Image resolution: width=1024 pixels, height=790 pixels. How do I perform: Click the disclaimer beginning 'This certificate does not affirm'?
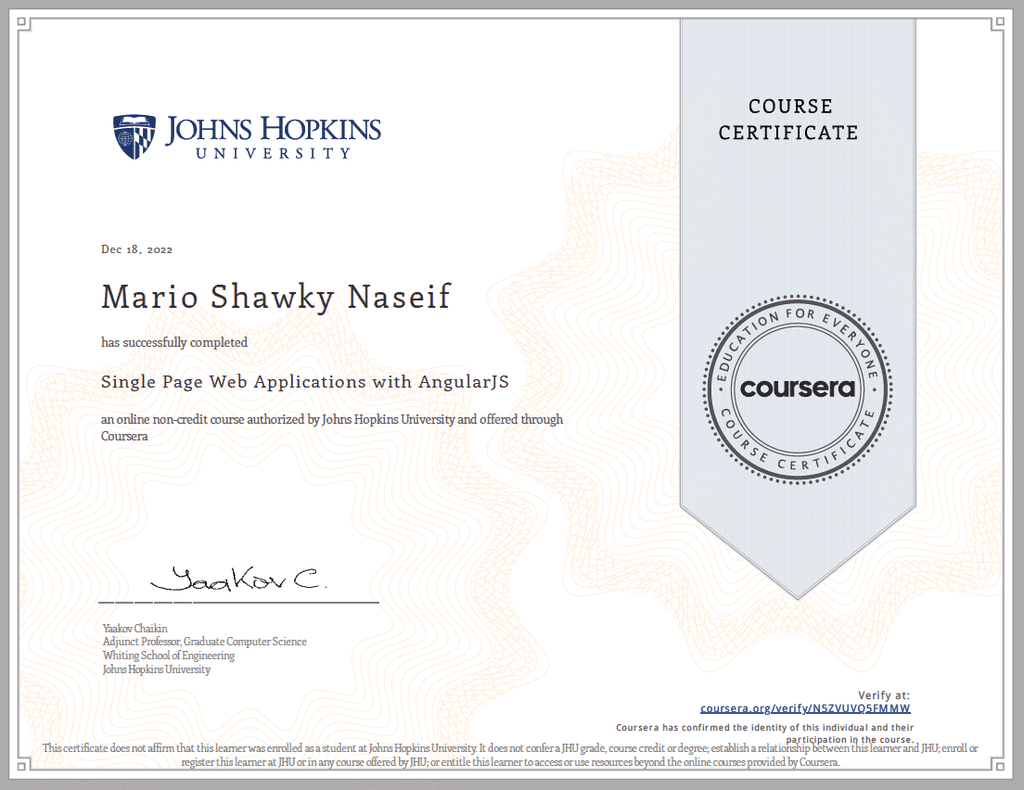510,755
